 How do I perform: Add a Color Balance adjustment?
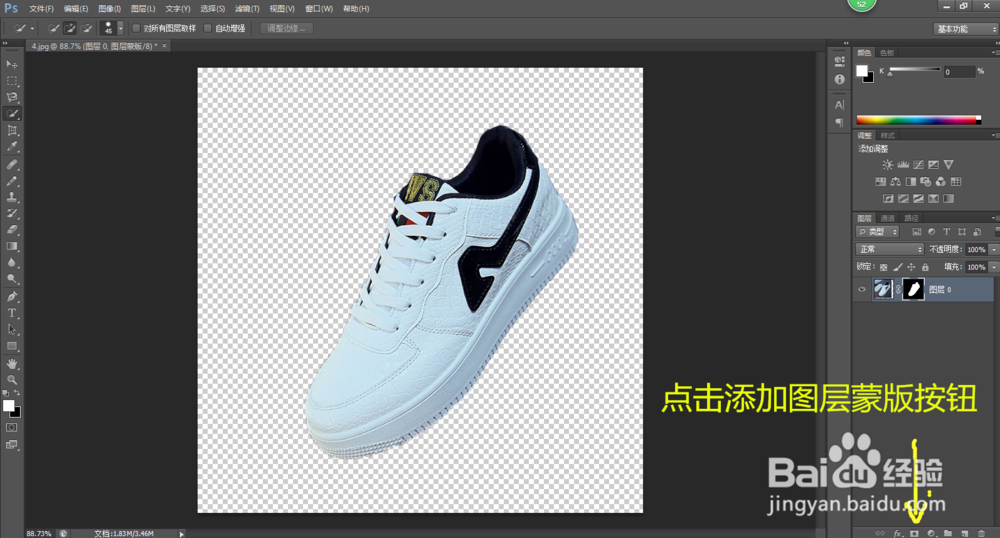coord(895,182)
